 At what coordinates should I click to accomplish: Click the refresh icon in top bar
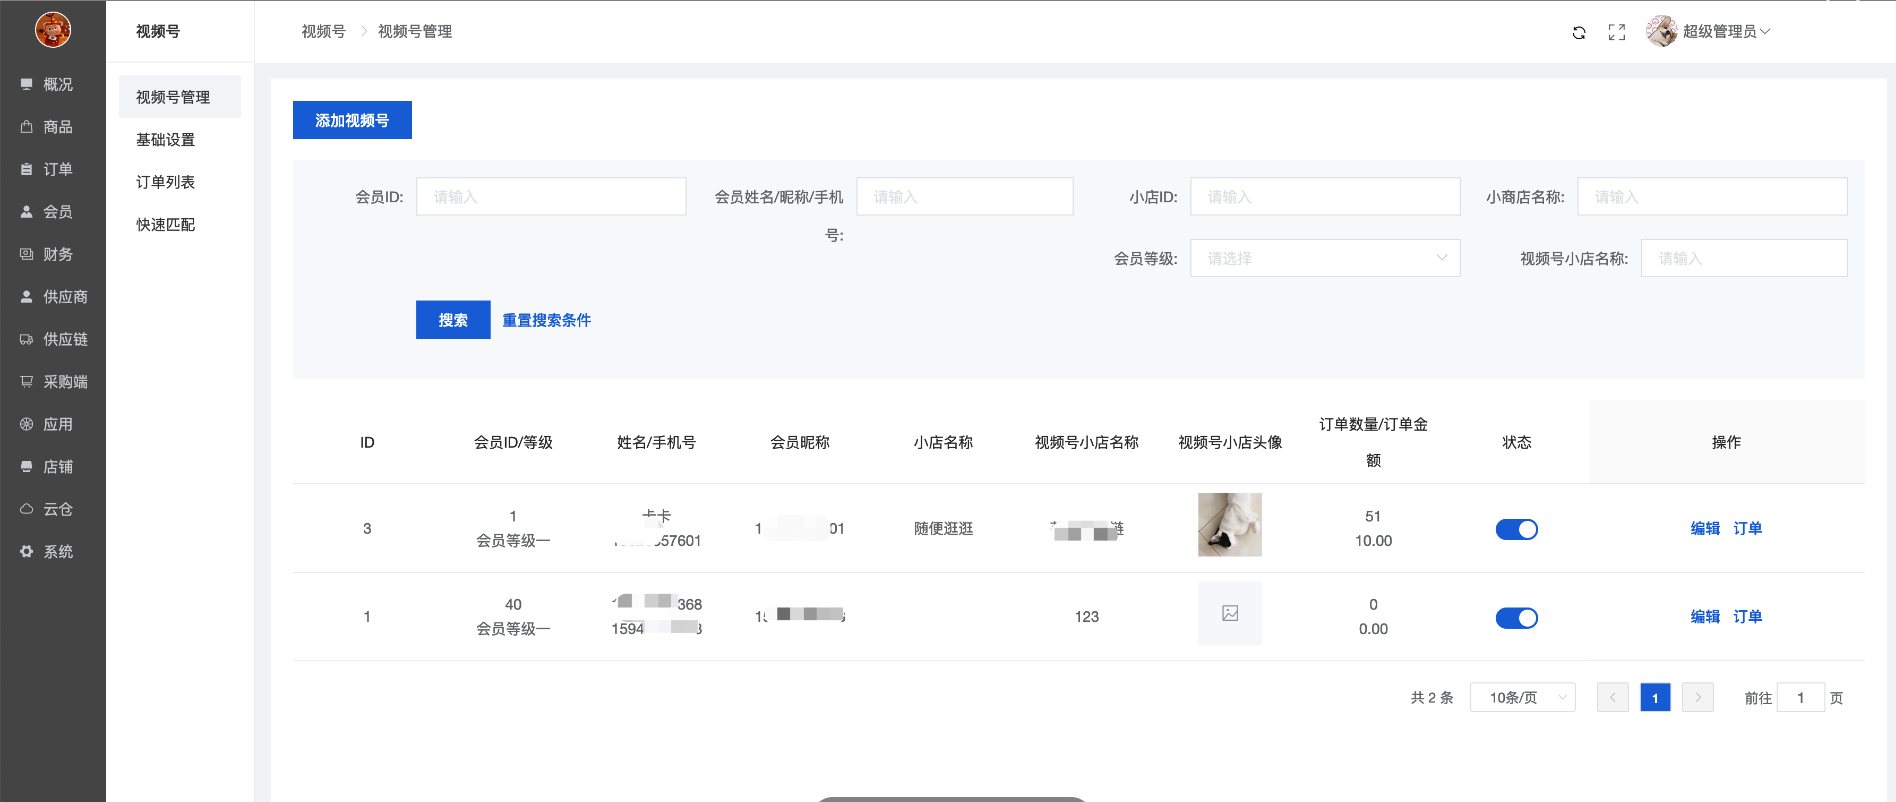click(1579, 32)
